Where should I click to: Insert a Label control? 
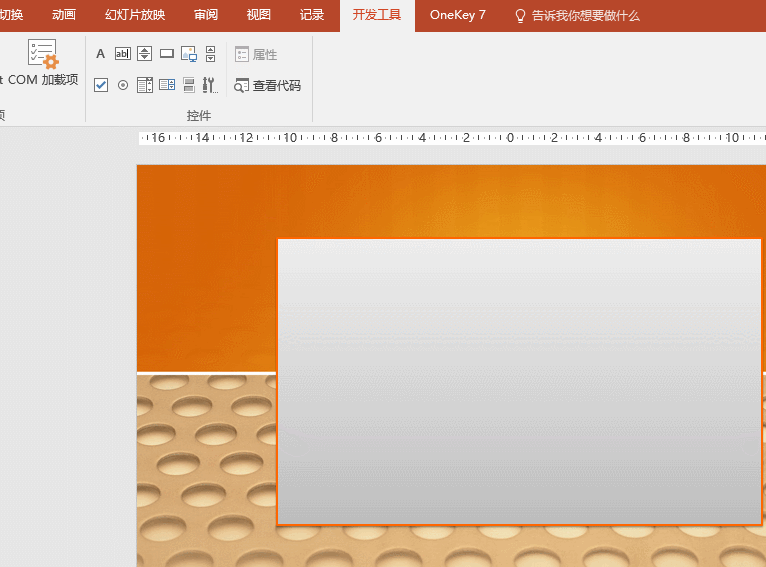[x=101, y=54]
